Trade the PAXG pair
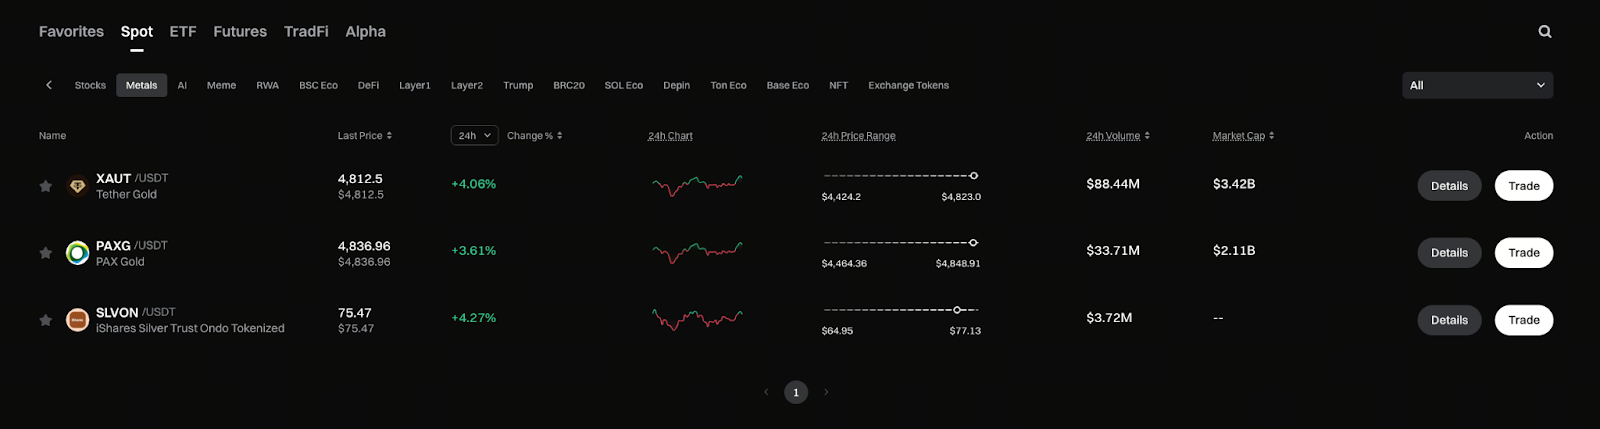The height and width of the screenshot is (429, 1600). pos(1523,253)
